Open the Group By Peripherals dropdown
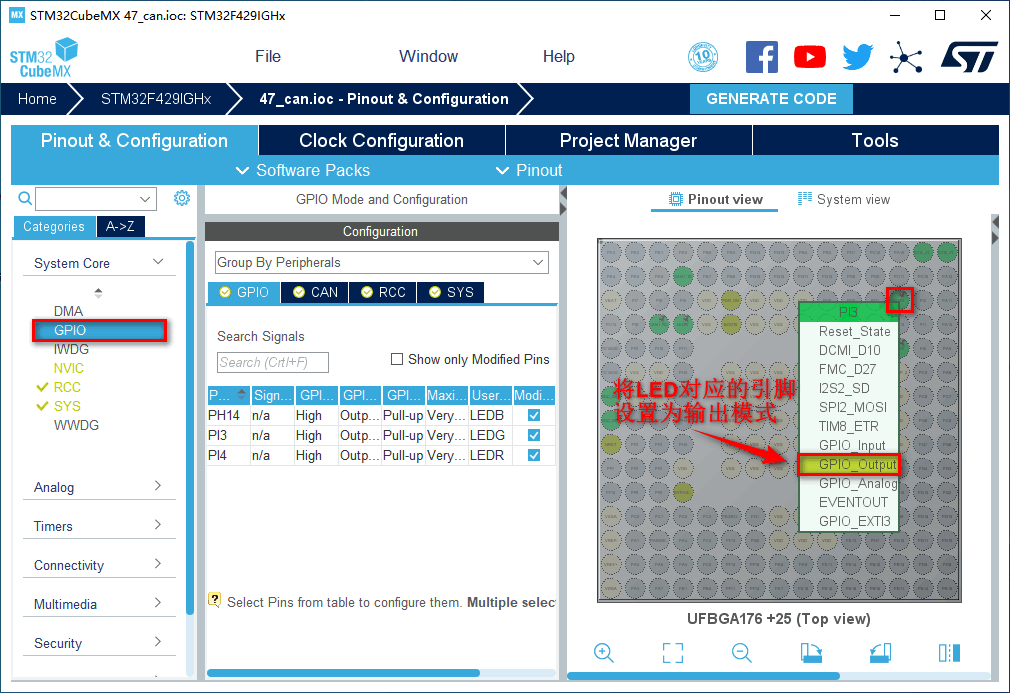 click(381, 262)
